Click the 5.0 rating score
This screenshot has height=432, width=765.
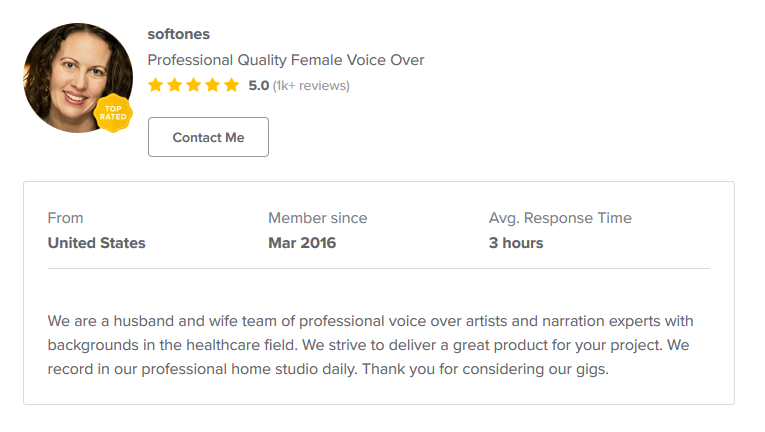pos(259,86)
